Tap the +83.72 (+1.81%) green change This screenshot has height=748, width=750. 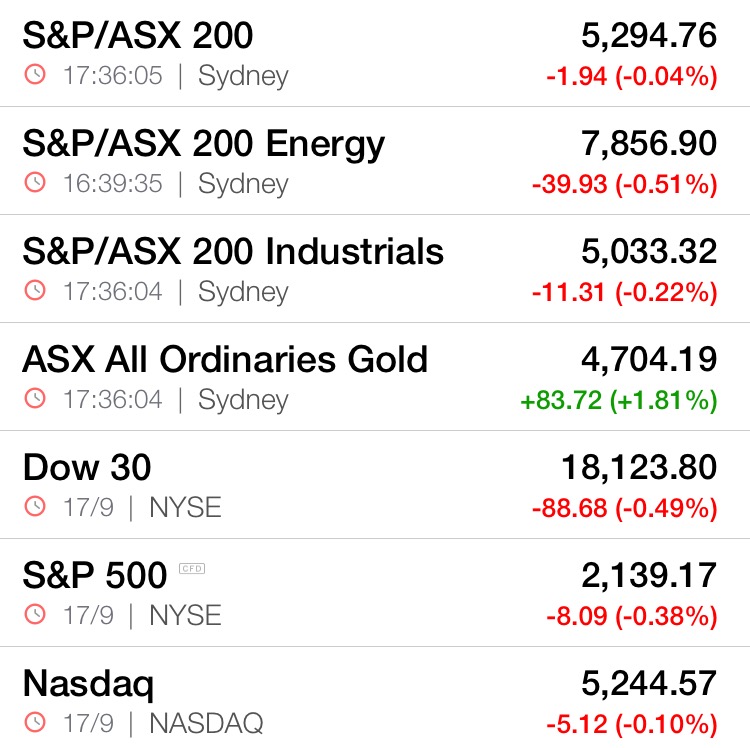618,400
